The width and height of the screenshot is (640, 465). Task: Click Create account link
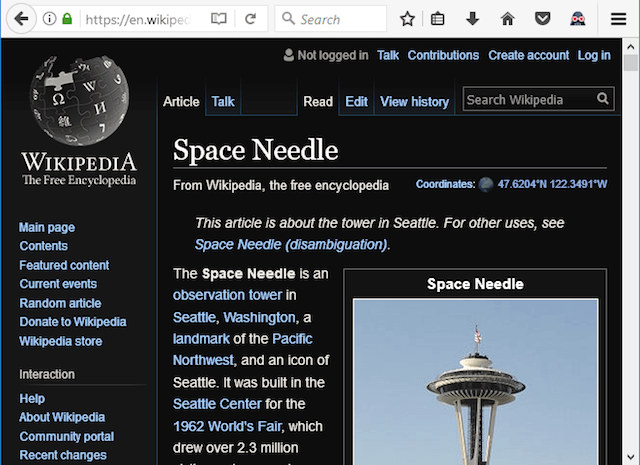click(x=529, y=55)
